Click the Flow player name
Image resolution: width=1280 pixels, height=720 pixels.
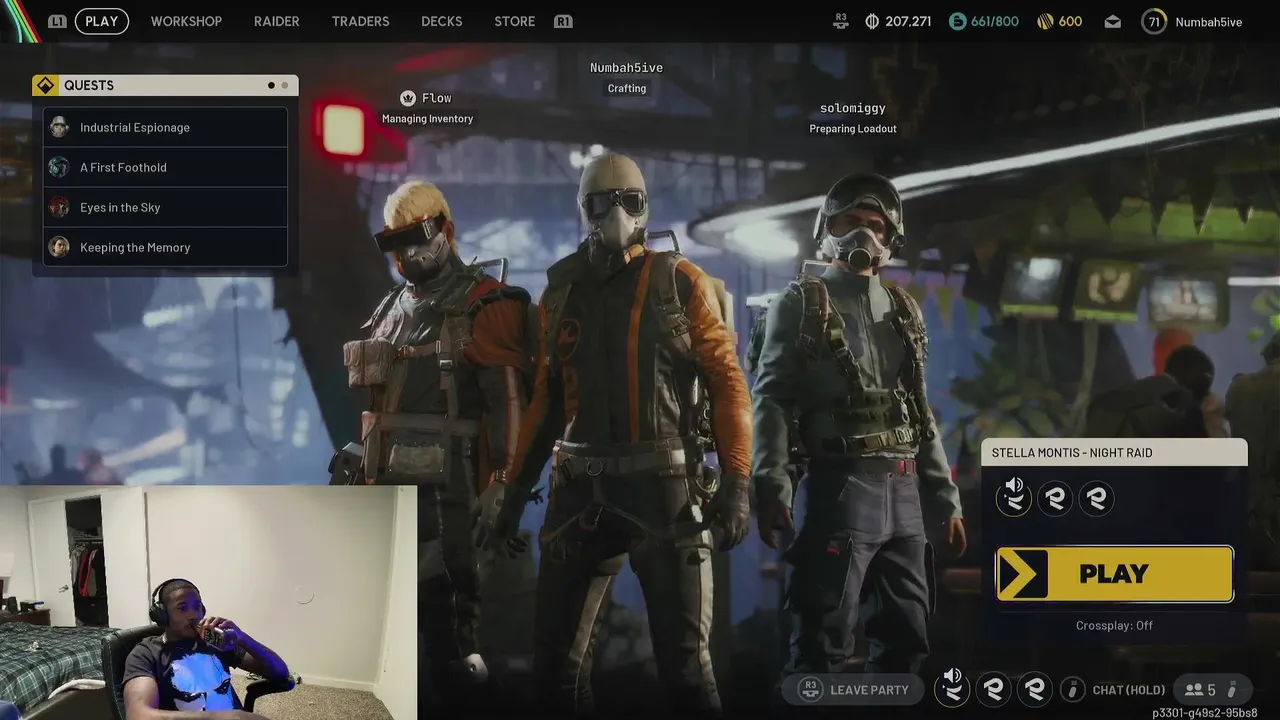point(437,98)
